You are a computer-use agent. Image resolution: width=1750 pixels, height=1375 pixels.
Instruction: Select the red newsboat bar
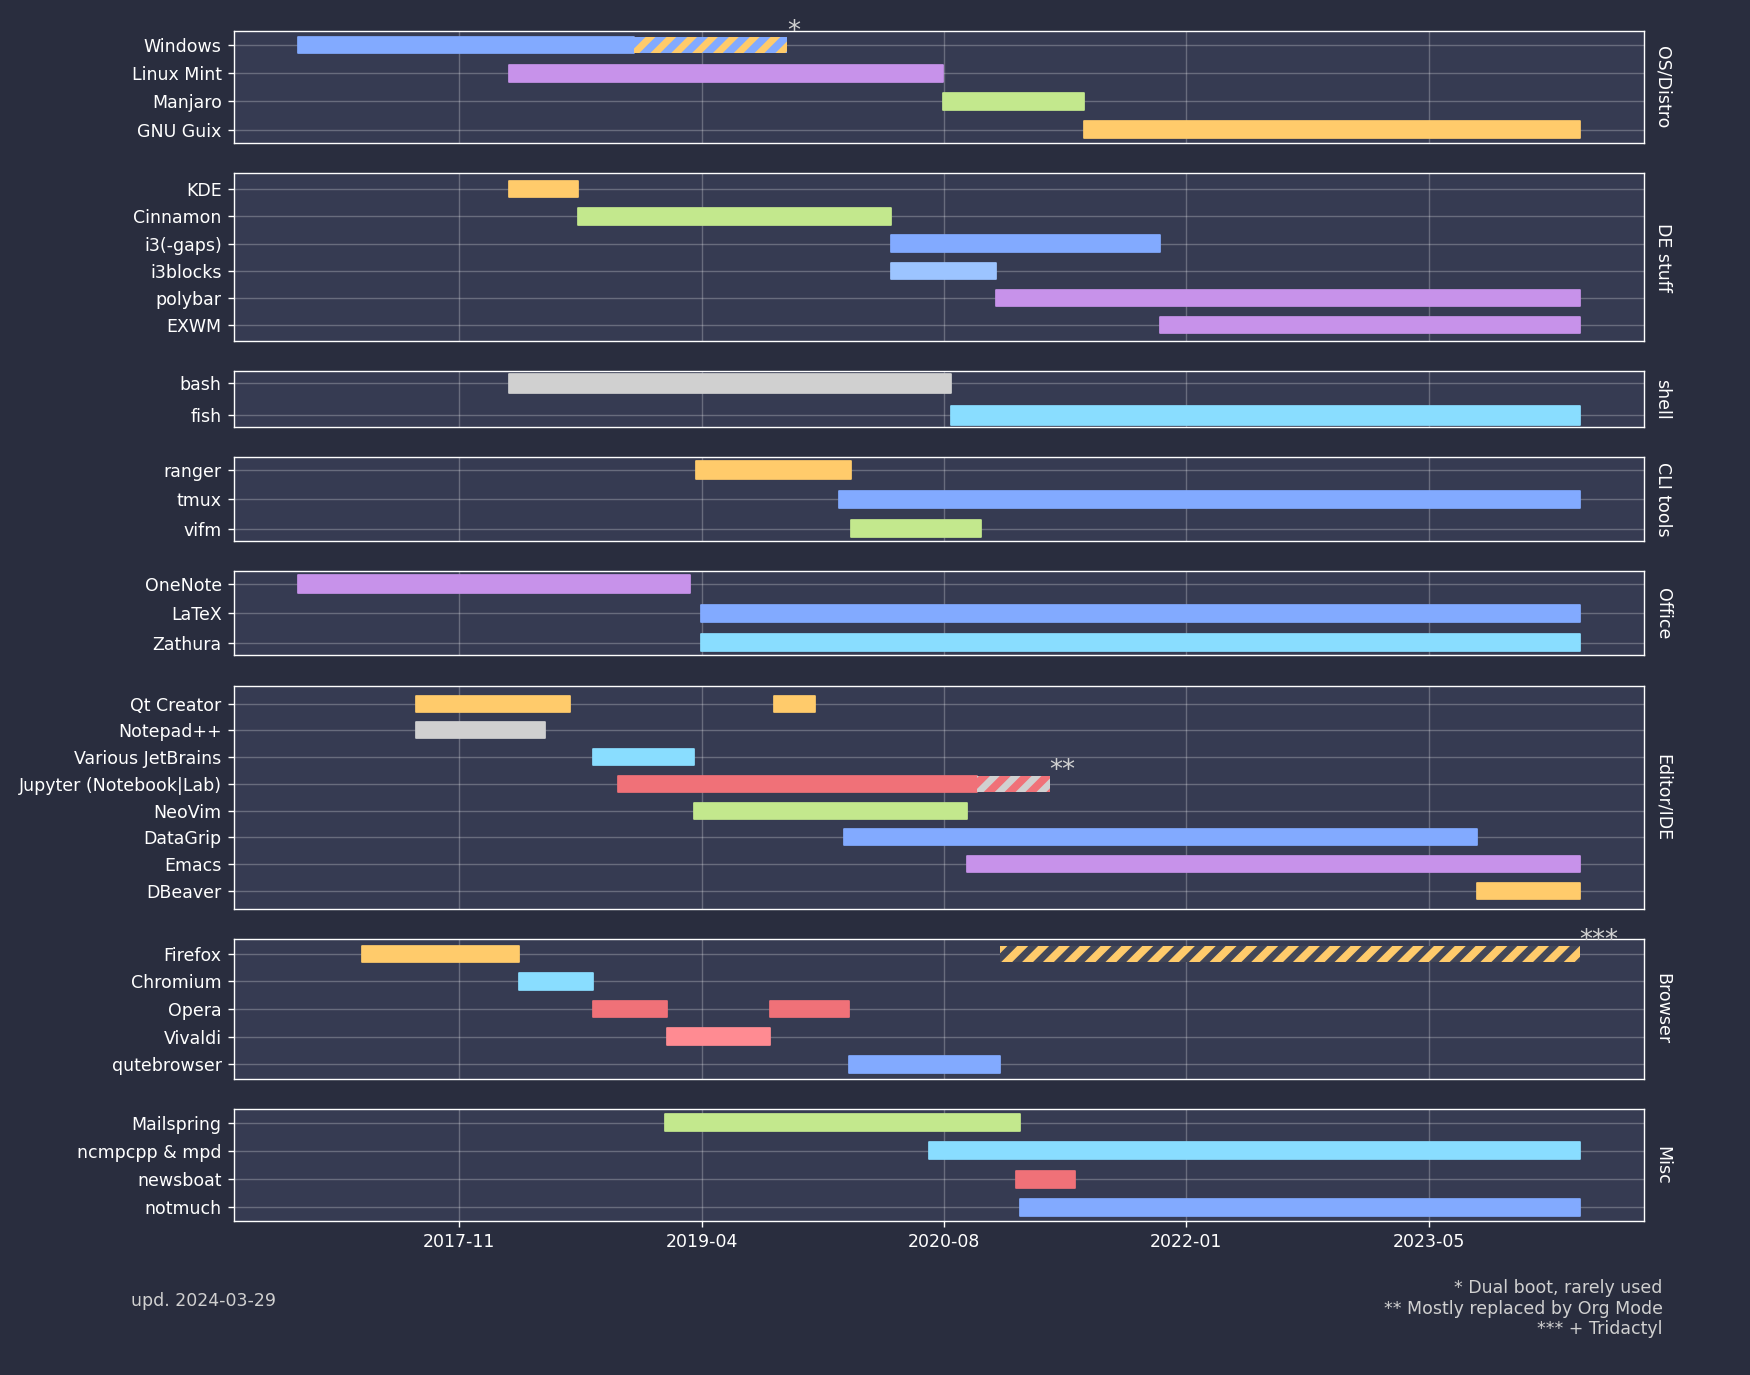[x=1045, y=1180]
